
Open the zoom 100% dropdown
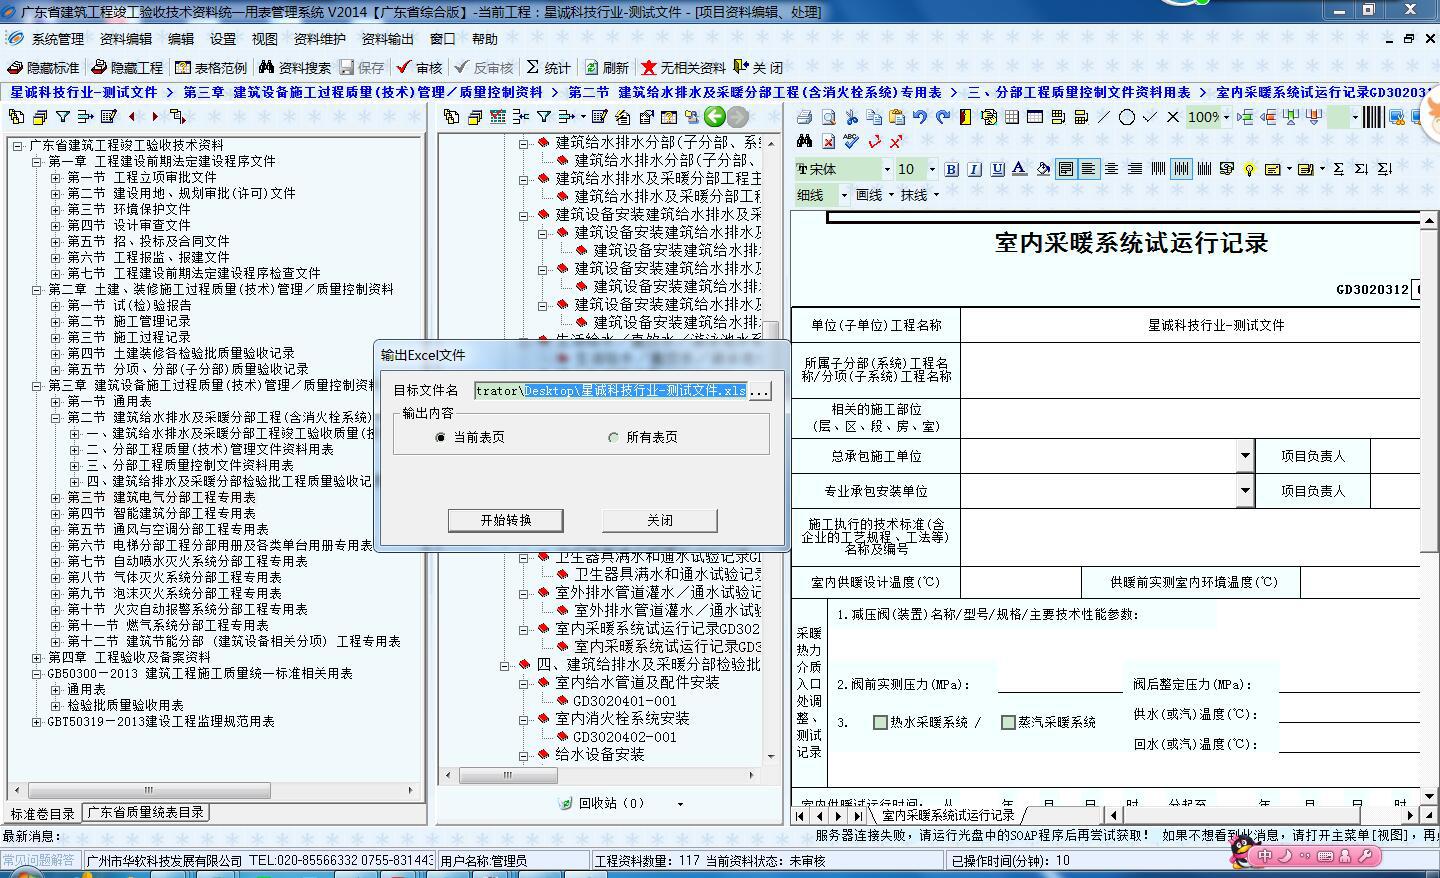[x=1226, y=117]
